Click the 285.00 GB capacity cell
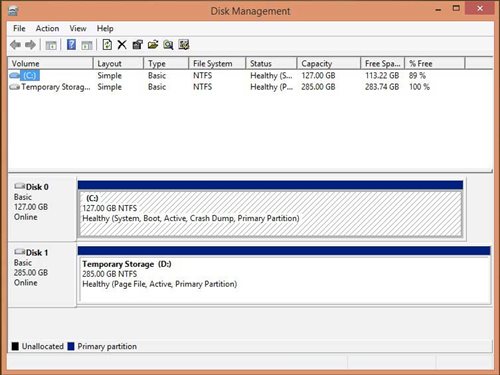Viewport: 500px width, 375px height. (x=318, y=87)
